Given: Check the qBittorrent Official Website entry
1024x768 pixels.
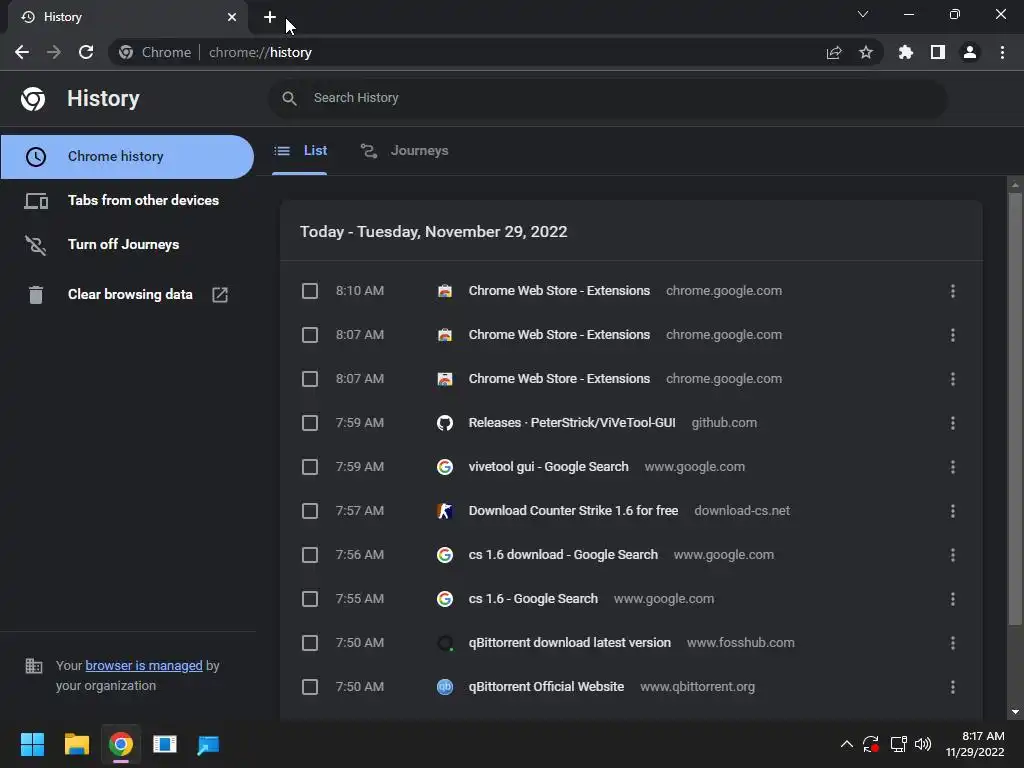Looking at the screenshot, I should (x=310, y=687).
